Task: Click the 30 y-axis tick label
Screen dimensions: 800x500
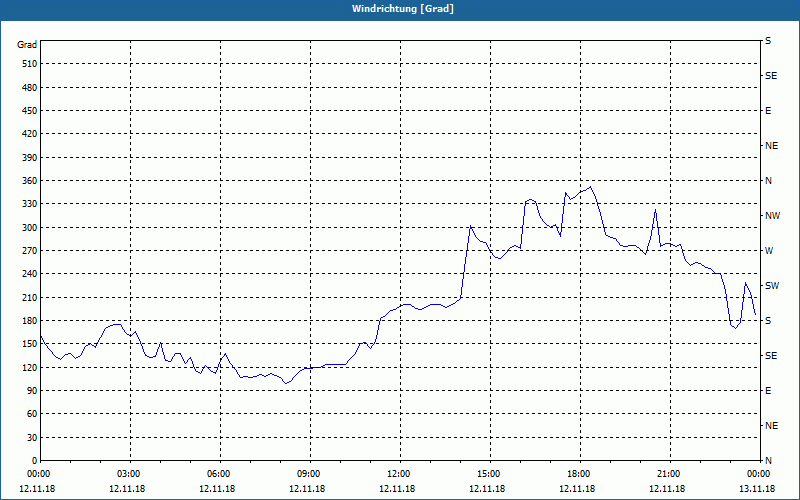Action: pos(32,437)
